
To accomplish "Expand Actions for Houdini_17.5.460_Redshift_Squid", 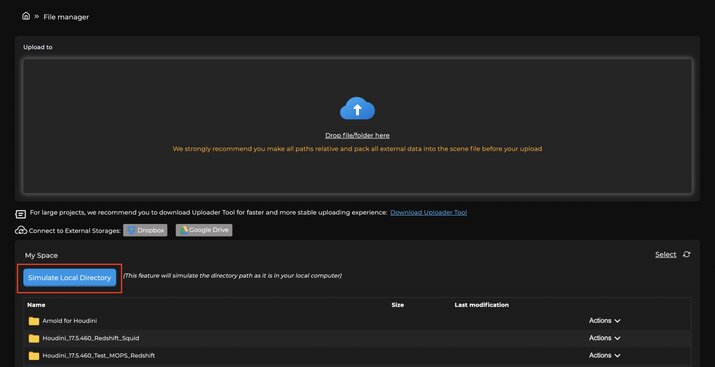I will pyautogui.click(x=604, y=338).
